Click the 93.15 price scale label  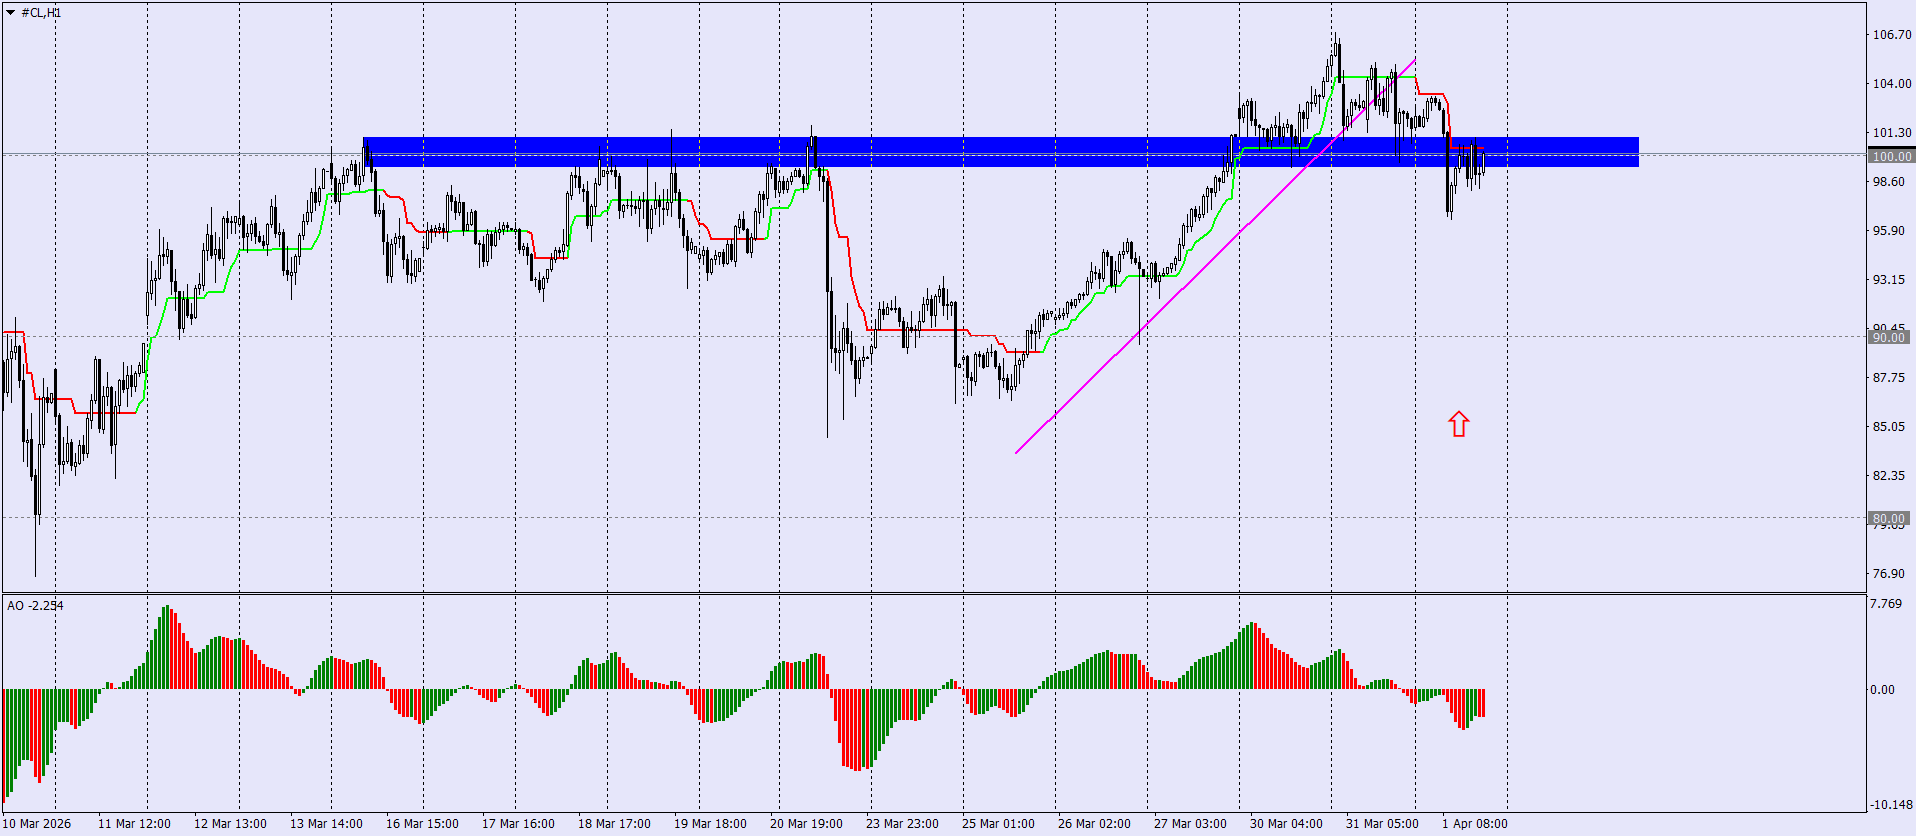[1889, 279]
